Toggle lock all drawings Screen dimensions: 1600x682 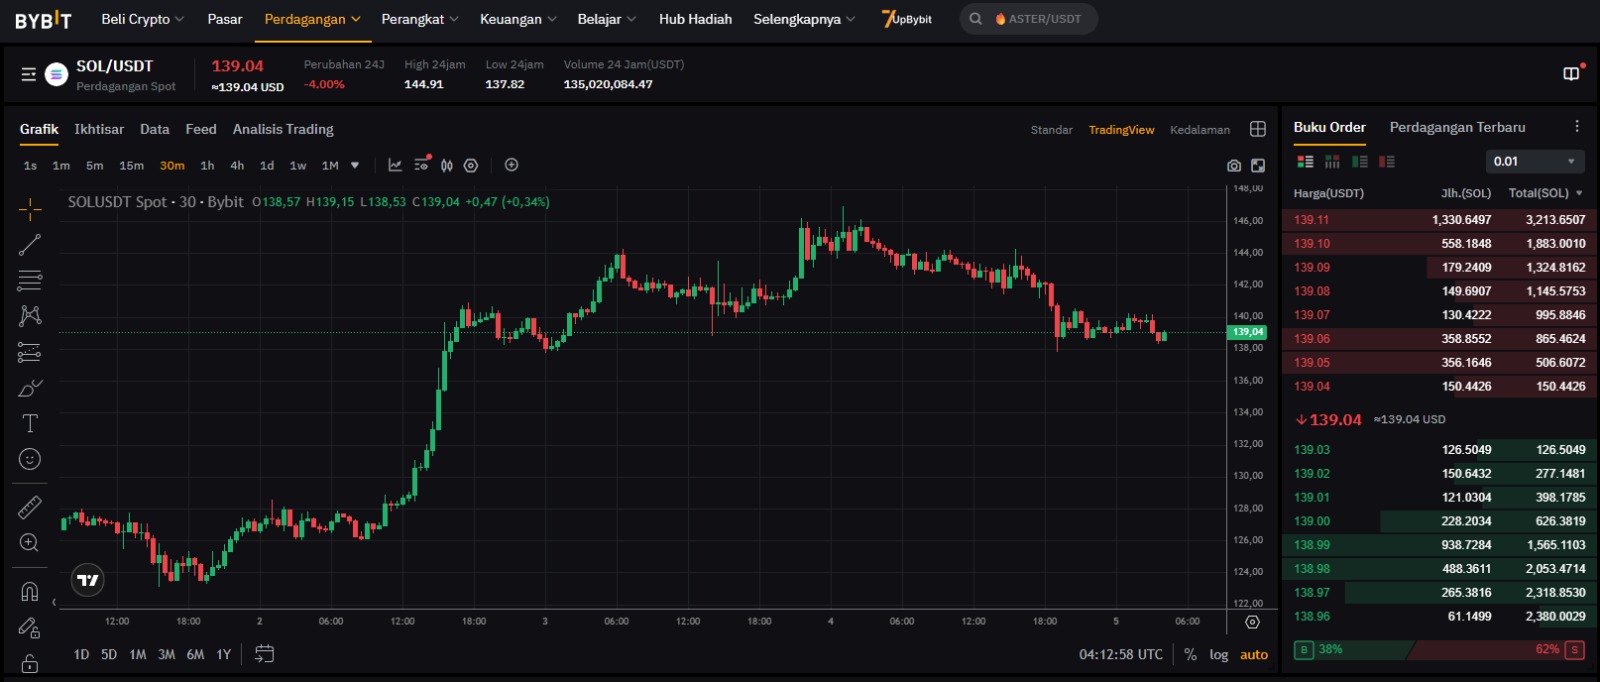tap(30, 664)
